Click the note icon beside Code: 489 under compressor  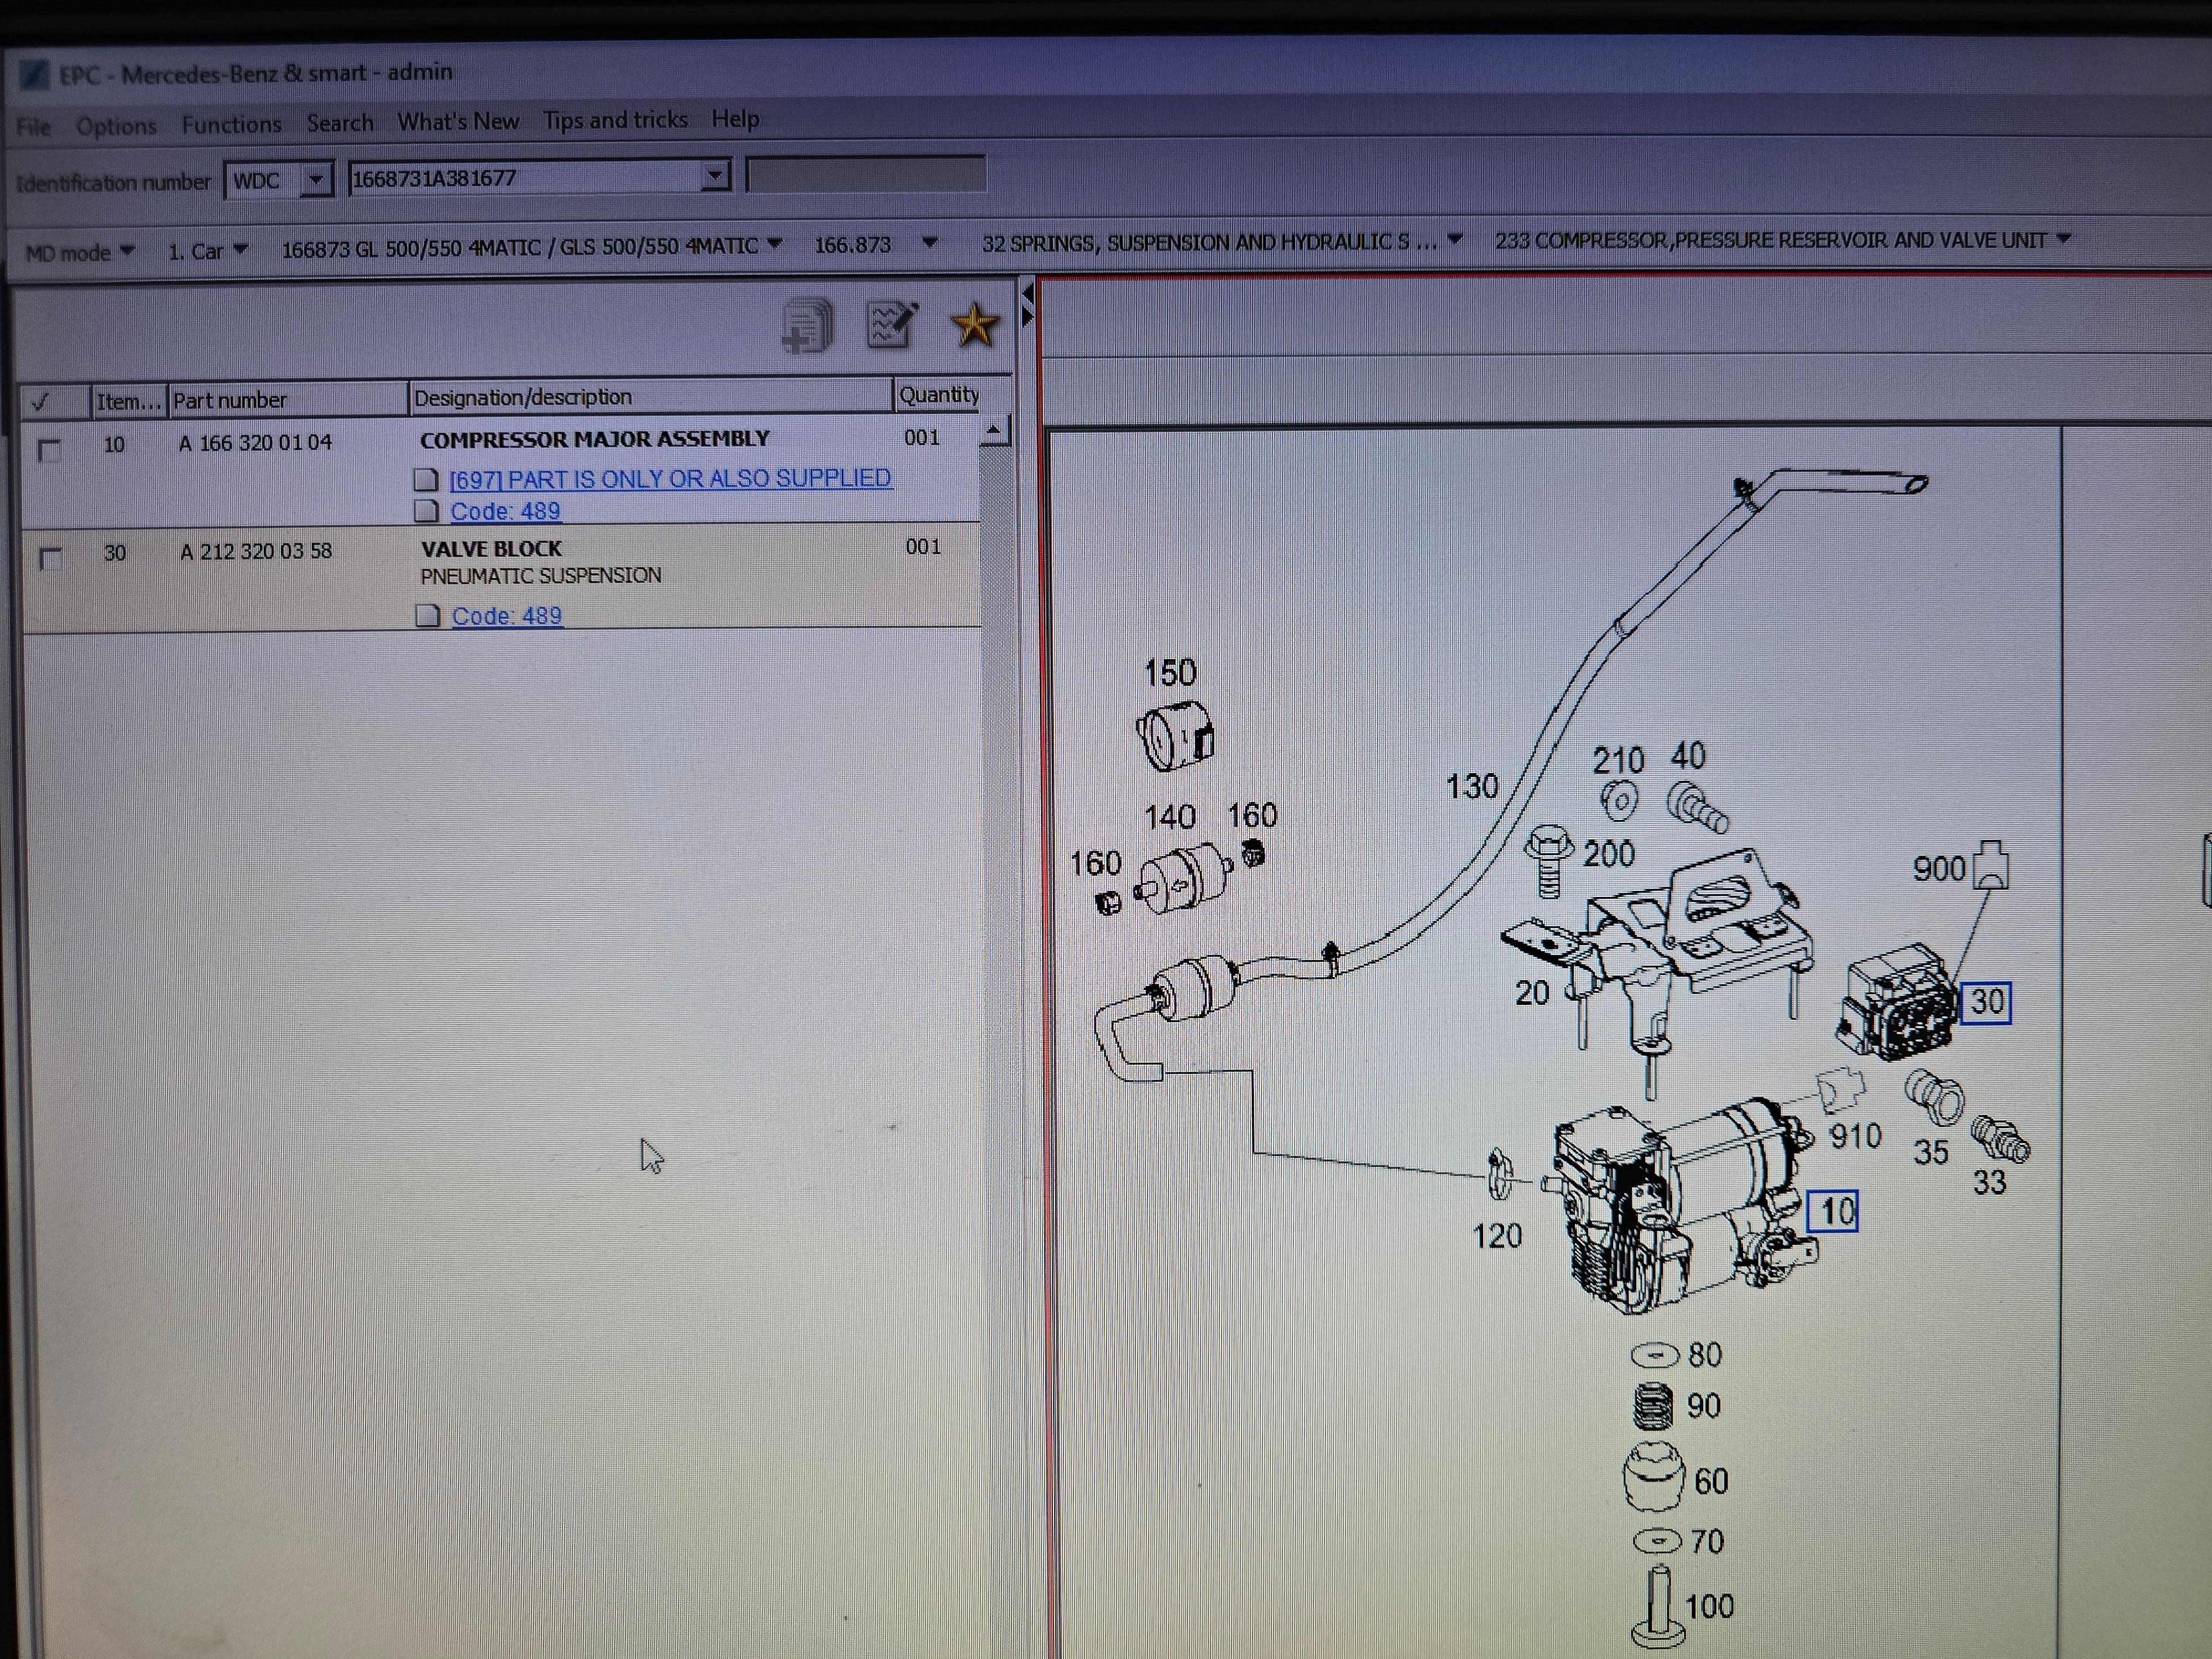click(x=426, y=512)
